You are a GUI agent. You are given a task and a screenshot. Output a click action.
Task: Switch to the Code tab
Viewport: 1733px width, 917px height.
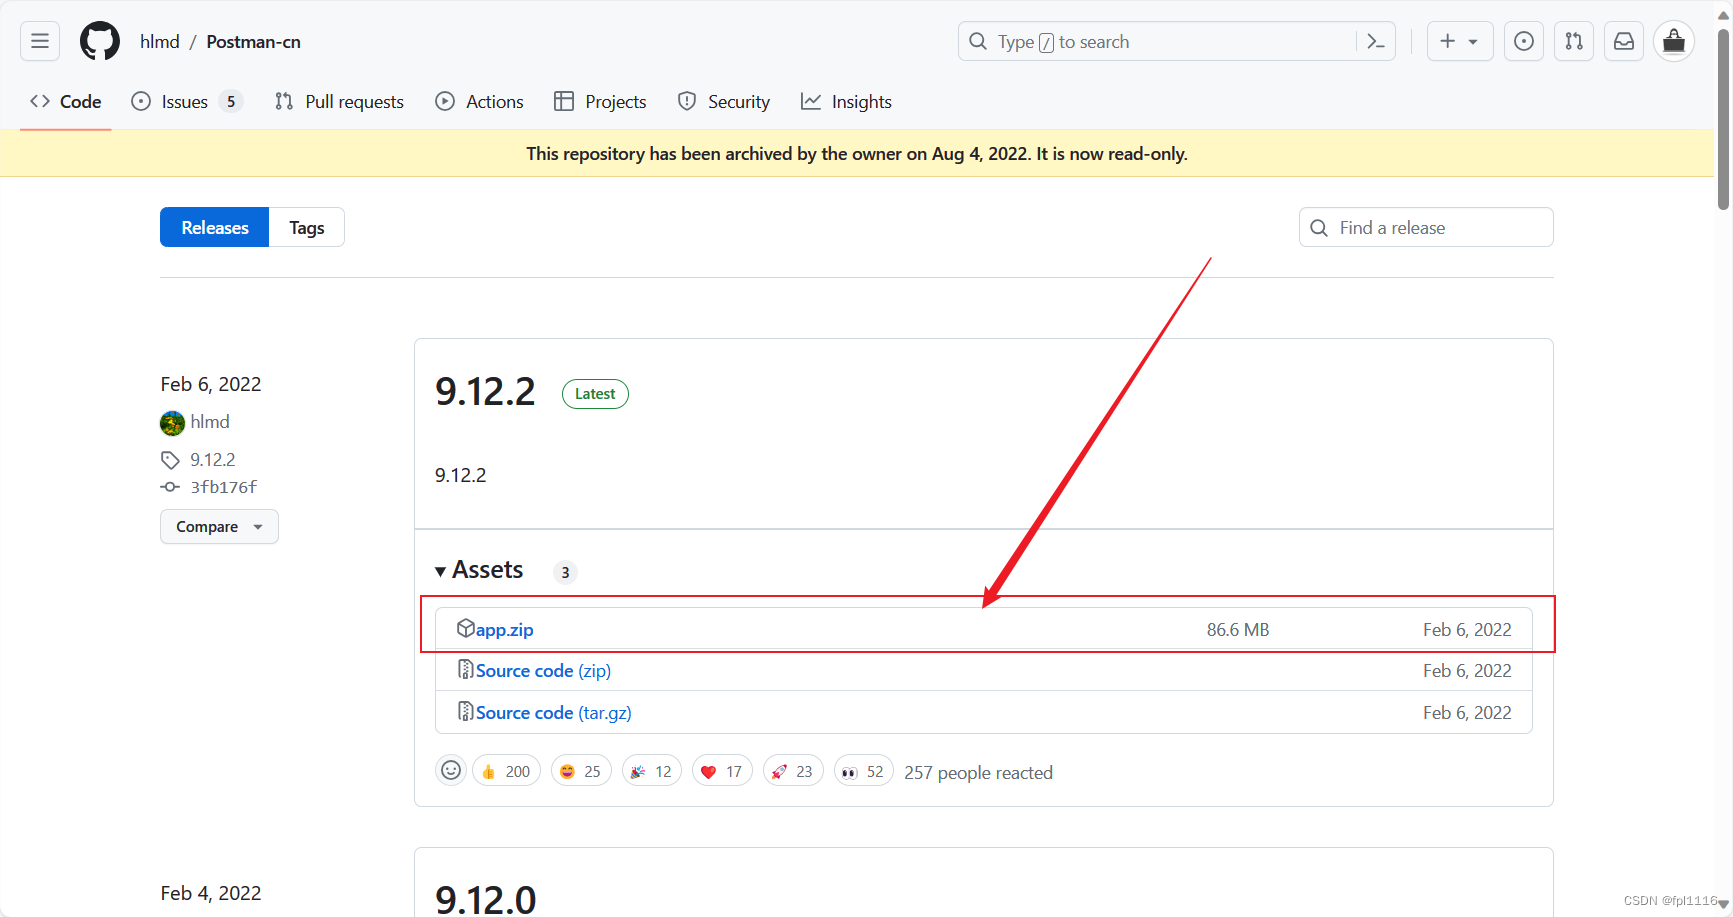pyautogui.click(x=66, y=101)
